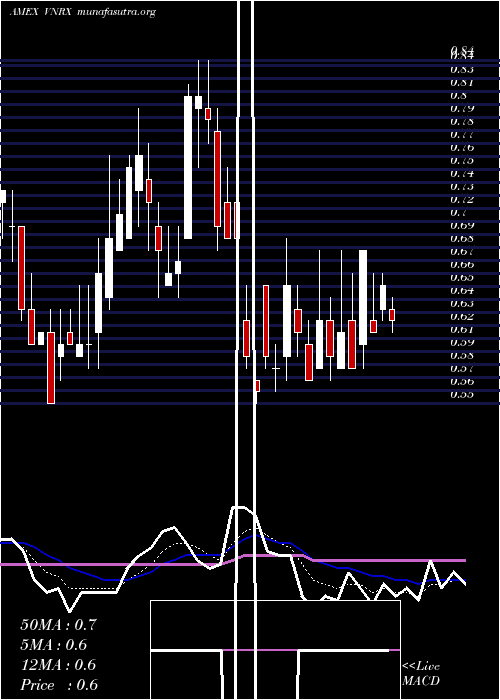Viewport: 500px width, 700px height.
Task: Click the 0.79 price axis label
Action: (x=462, y=108)
